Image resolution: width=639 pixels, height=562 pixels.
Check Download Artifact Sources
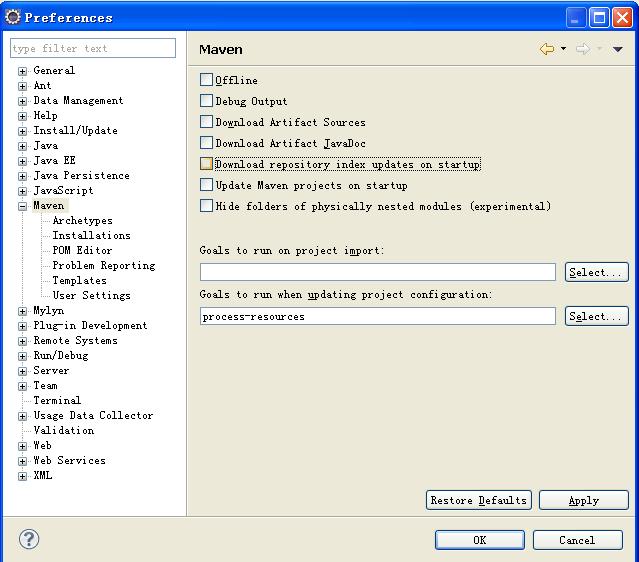206,121
